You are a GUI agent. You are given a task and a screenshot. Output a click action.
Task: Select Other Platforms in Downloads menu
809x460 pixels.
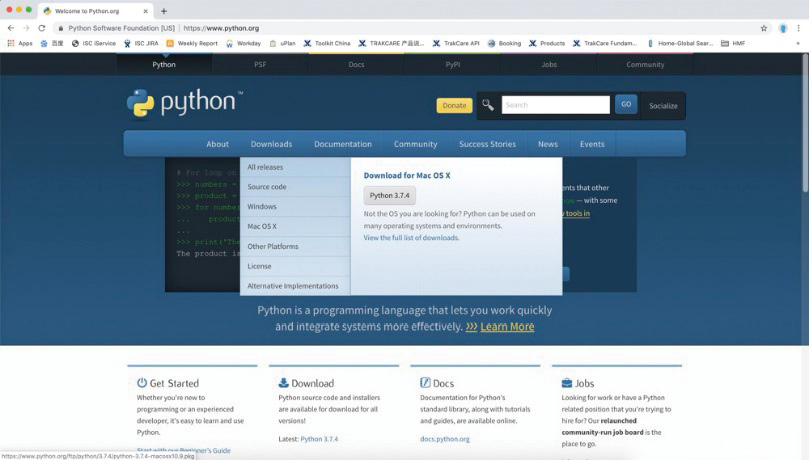coord(295,247)
